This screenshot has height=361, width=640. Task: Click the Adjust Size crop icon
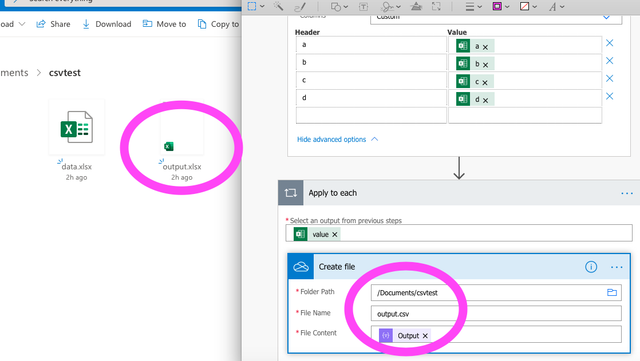(436, 6)
